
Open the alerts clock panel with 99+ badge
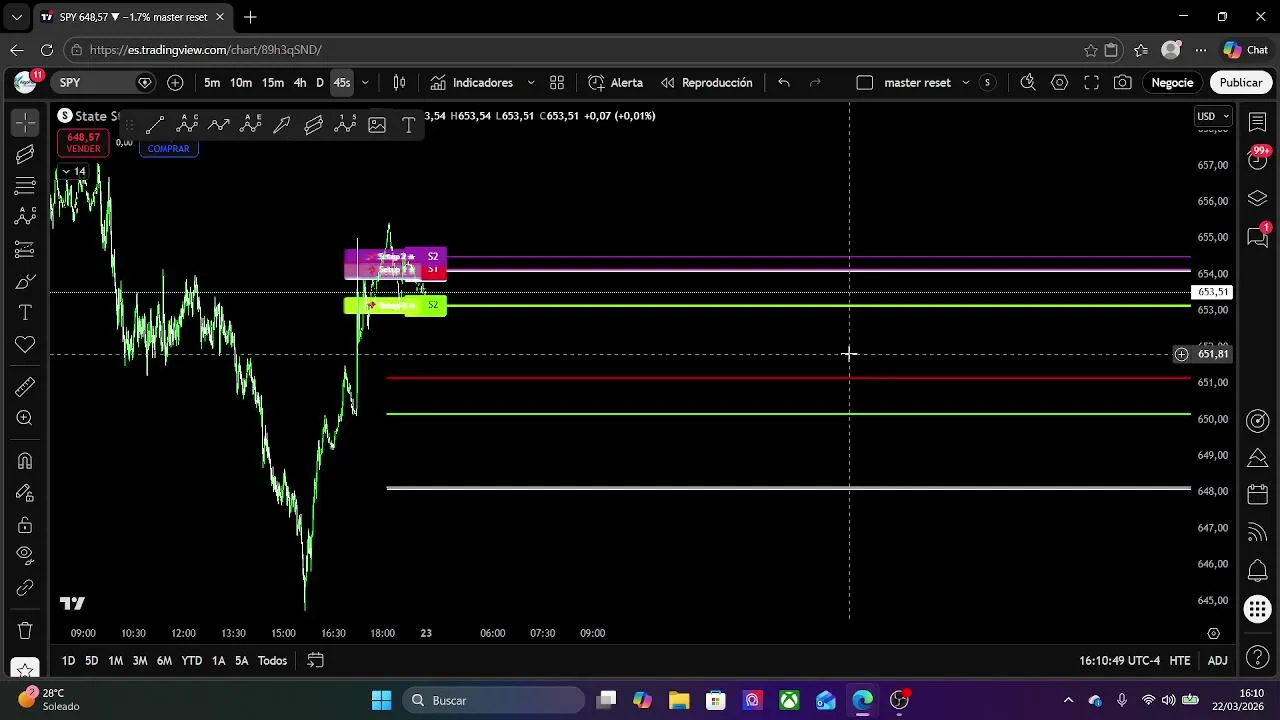[1258, 159]
